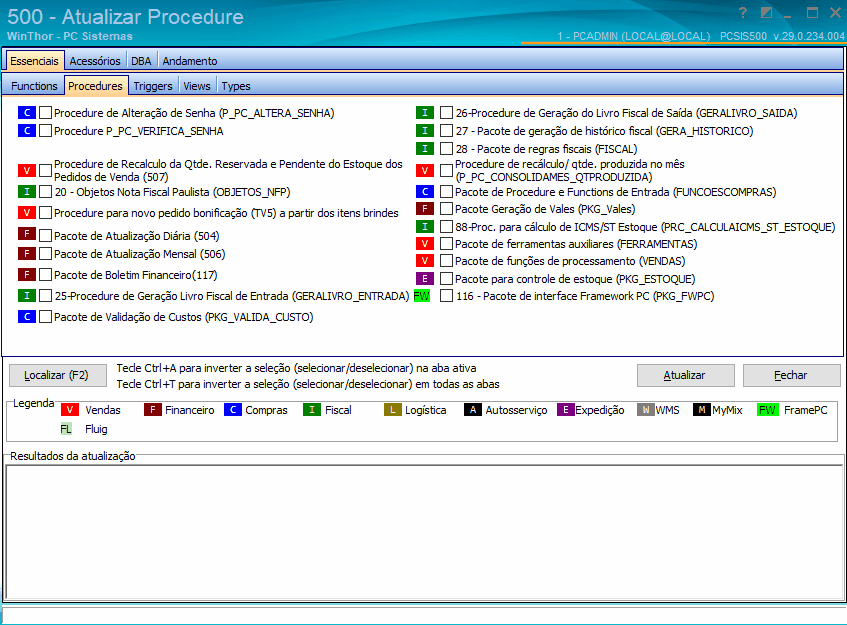Image resolution: width=847 pixels, height=625 pixels.
Task: Click red V icon beside Pedidos de Venda (507)
Action: point(26,171)
